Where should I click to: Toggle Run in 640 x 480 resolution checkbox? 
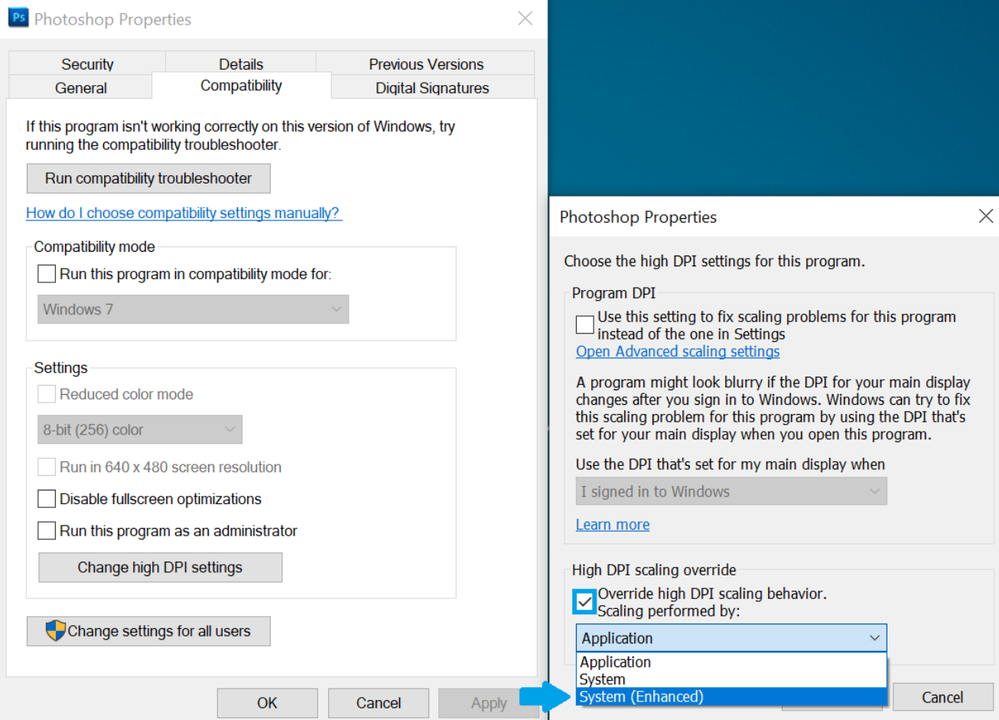point(47,466)
